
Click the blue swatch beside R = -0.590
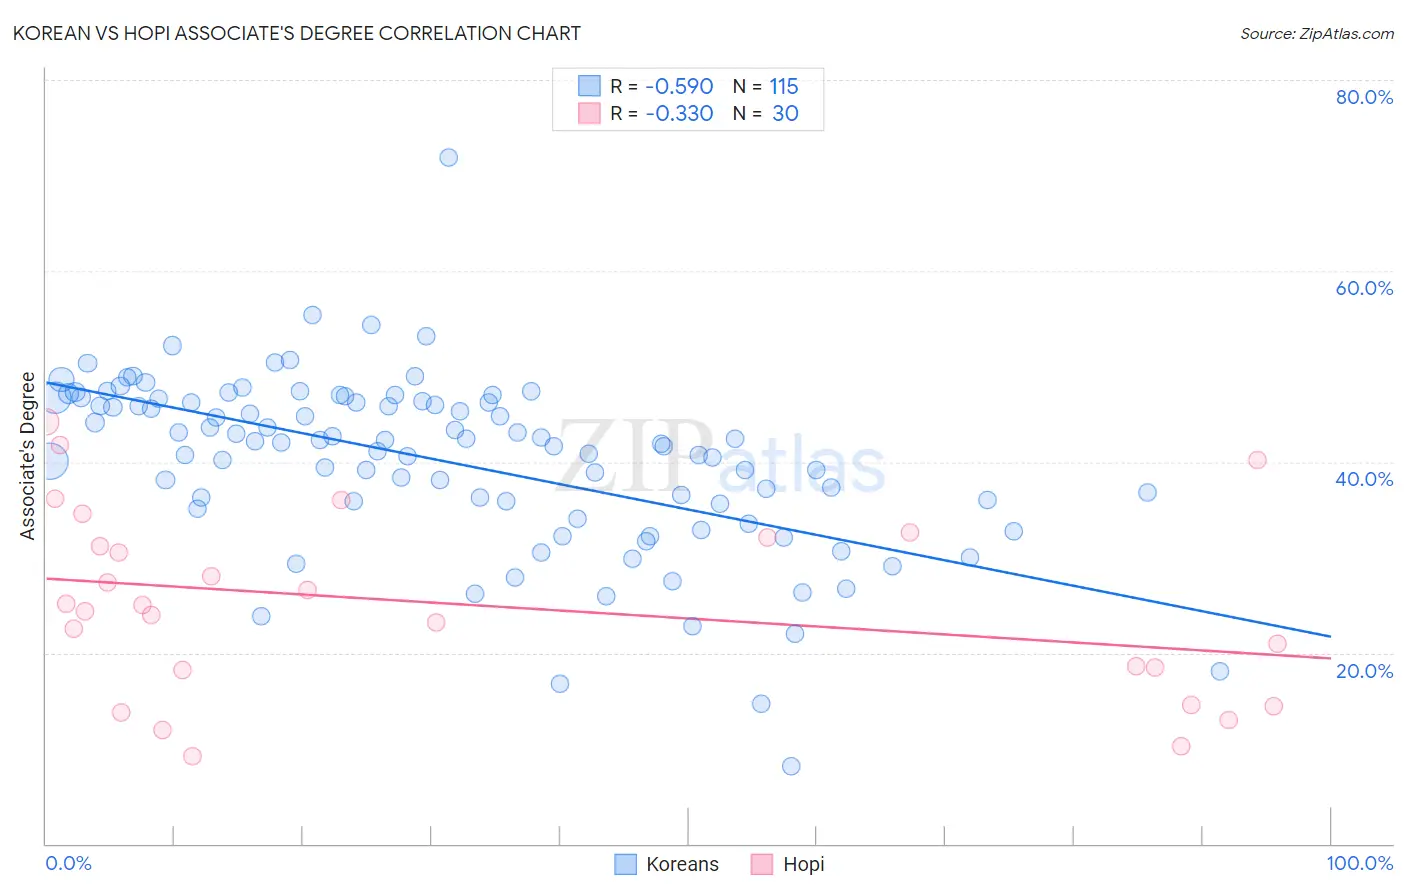(590, 86)
